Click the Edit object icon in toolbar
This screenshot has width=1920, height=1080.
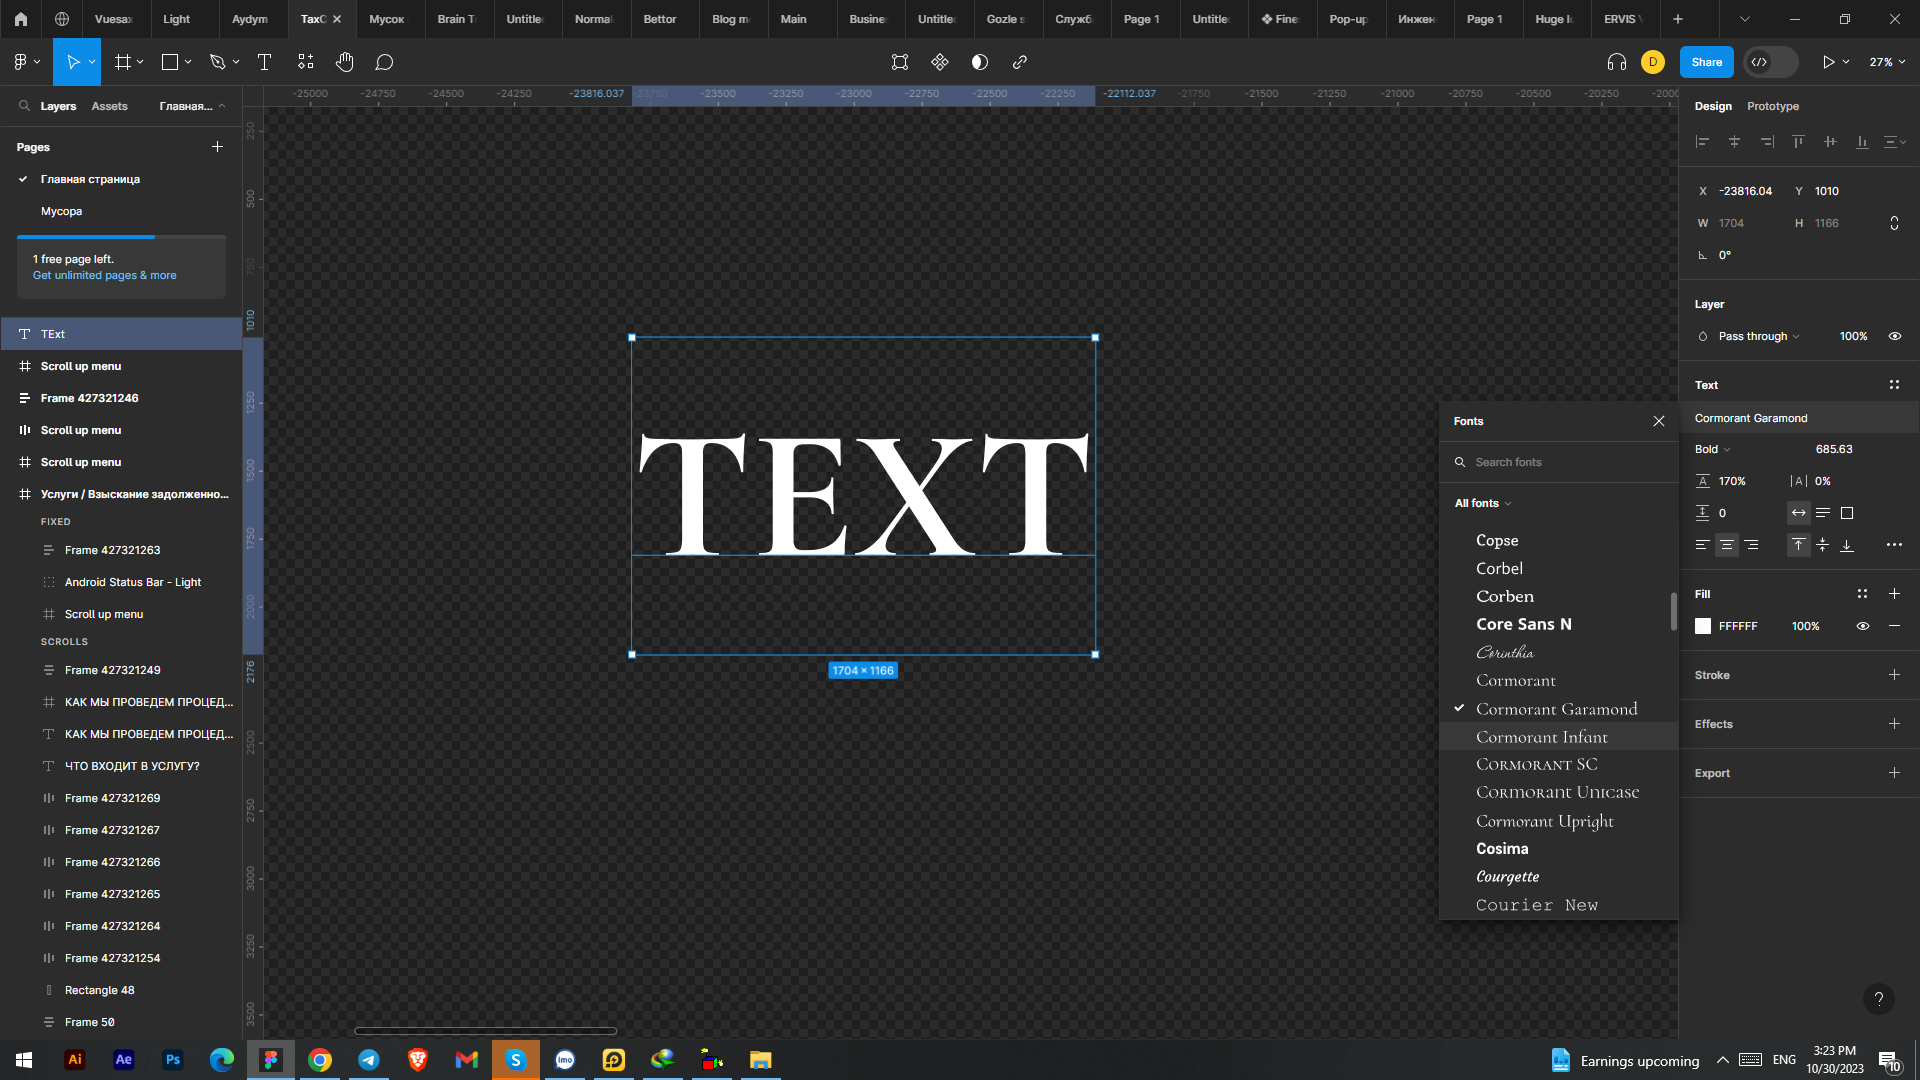[x=900, y=62]
